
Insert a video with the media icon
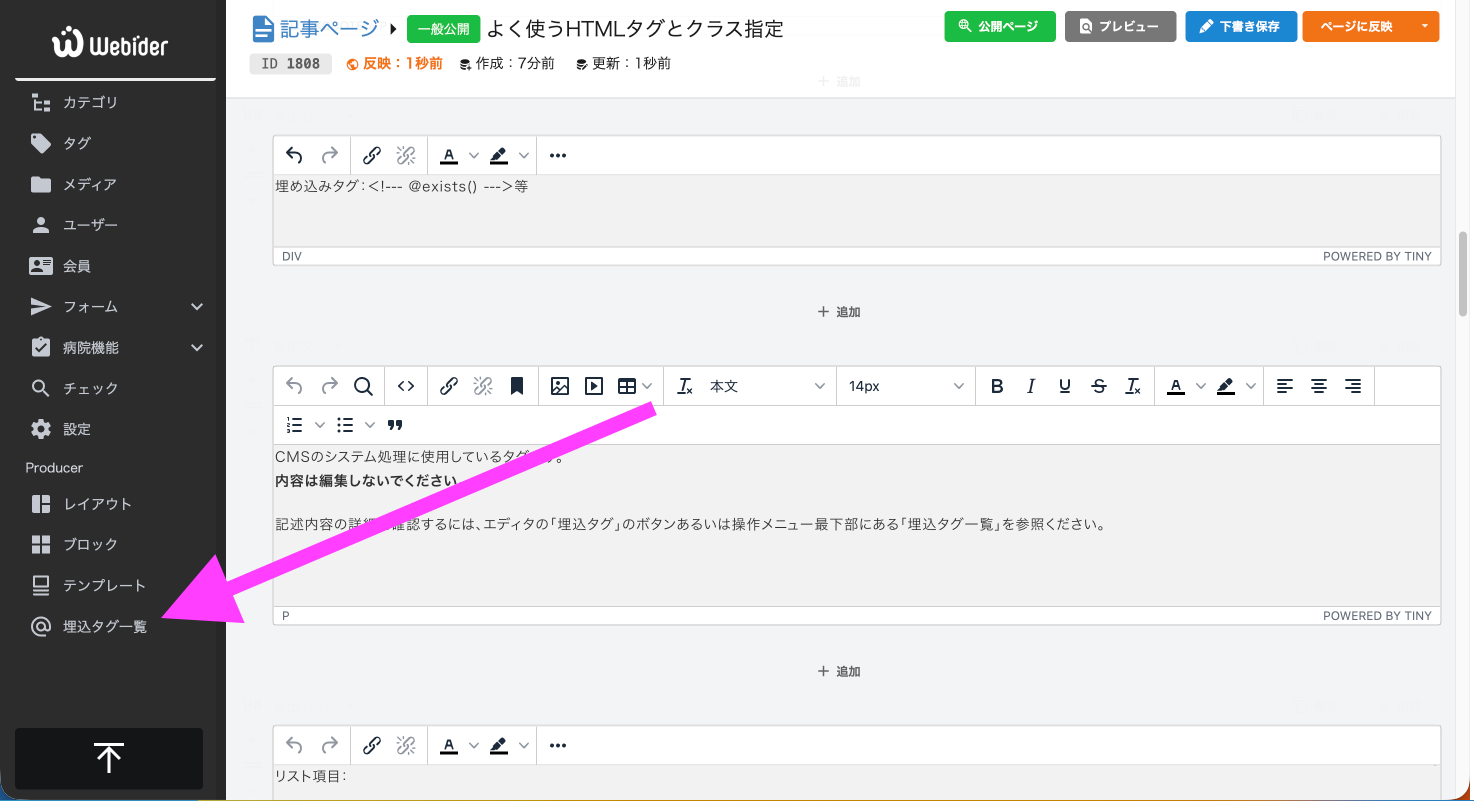(595, 385)
